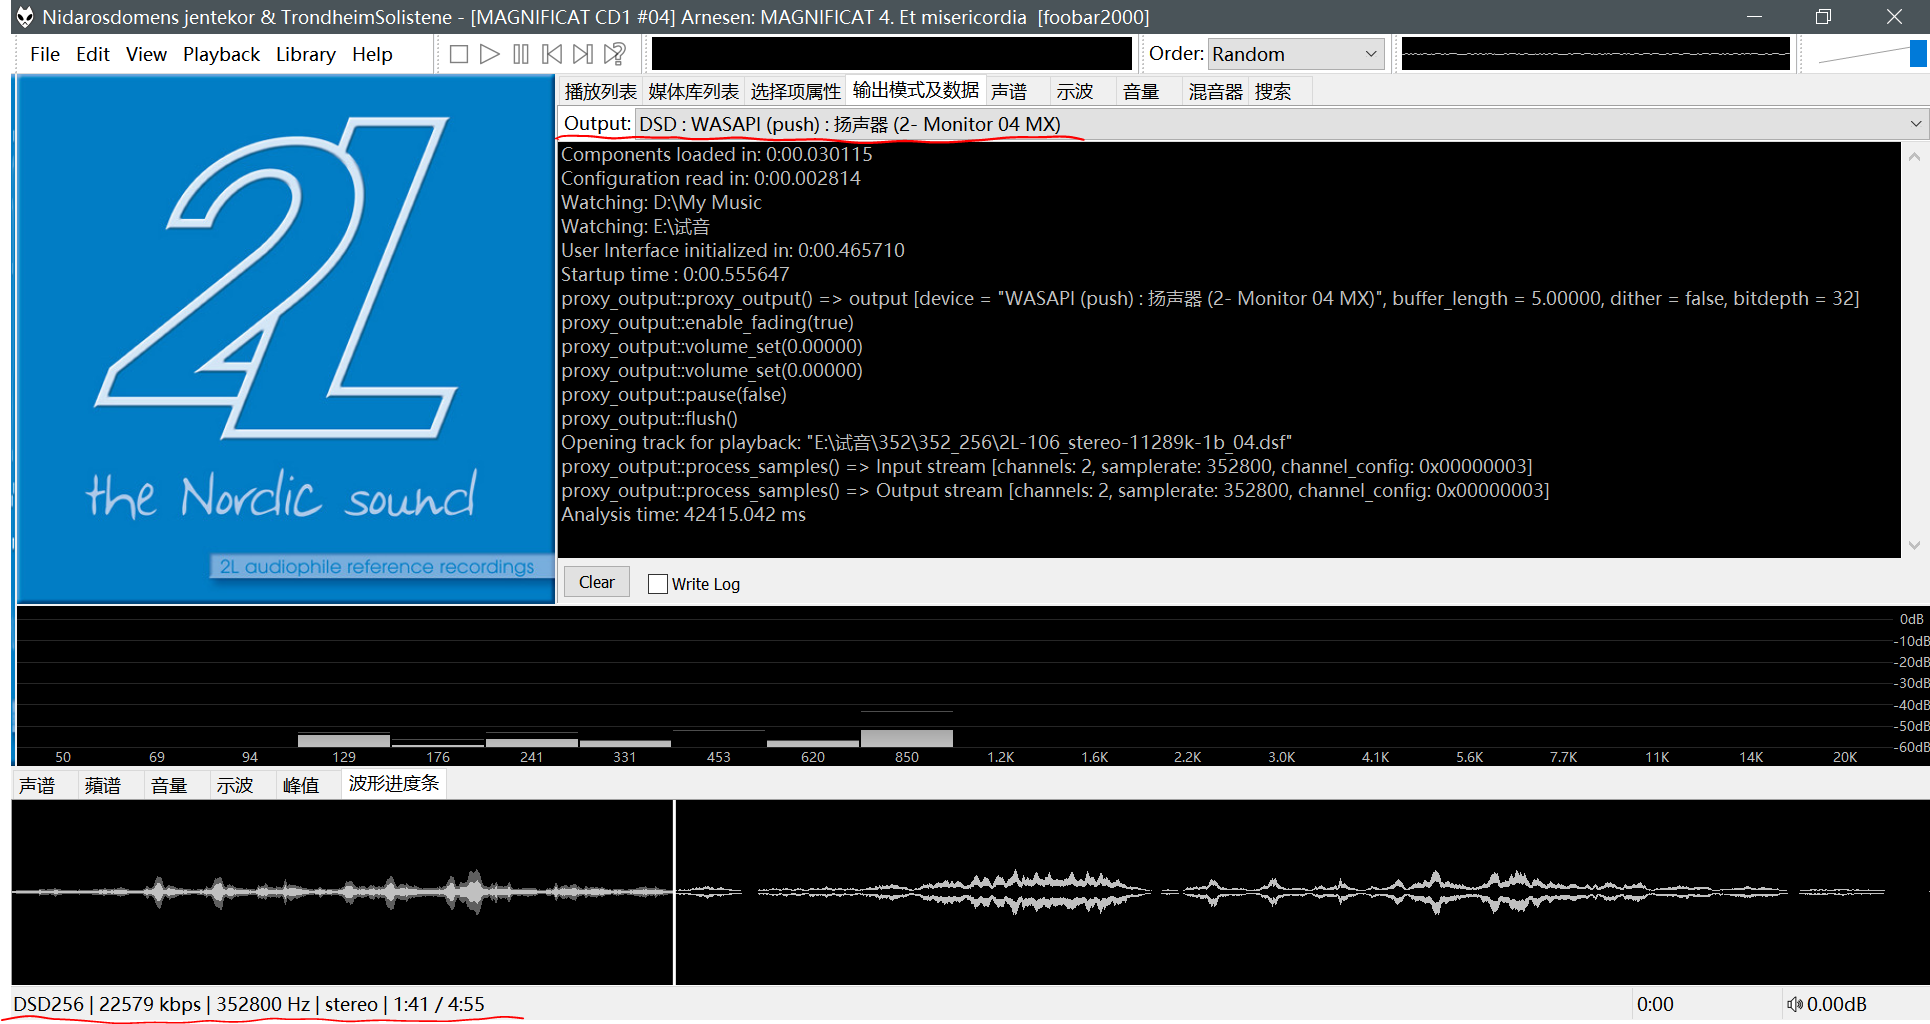The height and width of the screenshot is (1024, 1930).
Task: Switch to the 播放列表 tab
Action: (600, 92)
